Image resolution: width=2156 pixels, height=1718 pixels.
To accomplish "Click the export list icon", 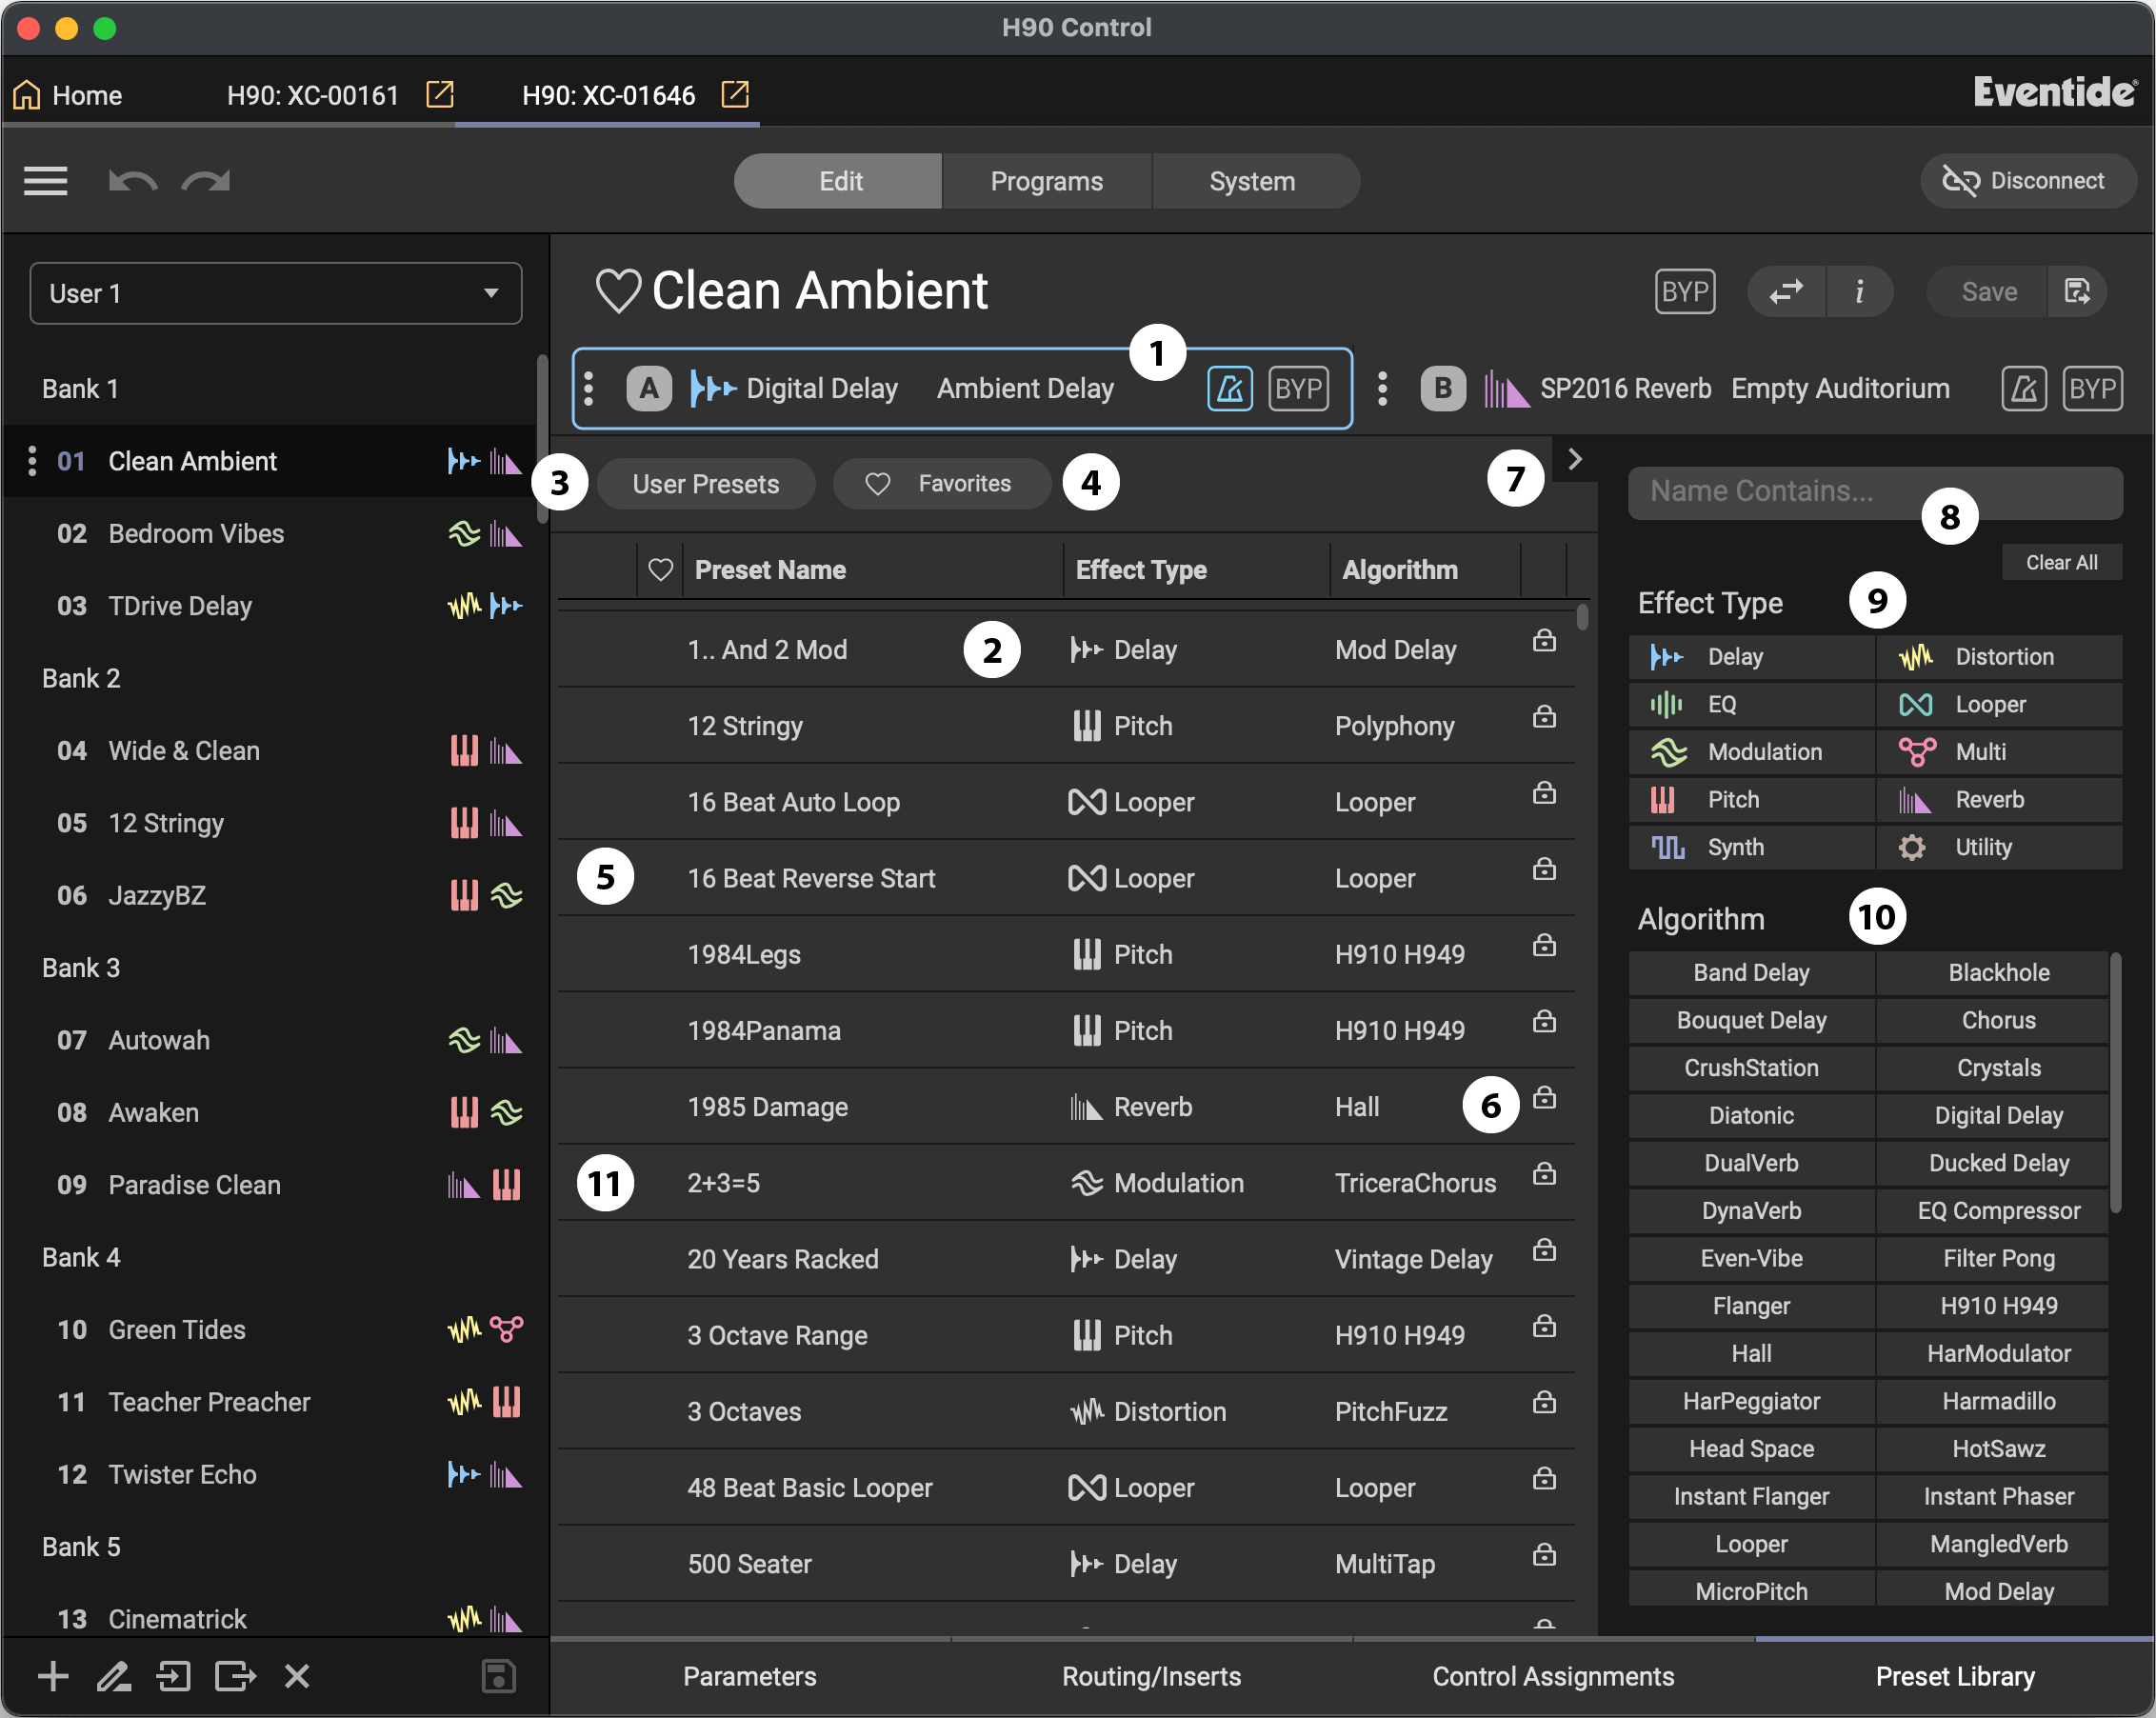I will (235, 1676).
